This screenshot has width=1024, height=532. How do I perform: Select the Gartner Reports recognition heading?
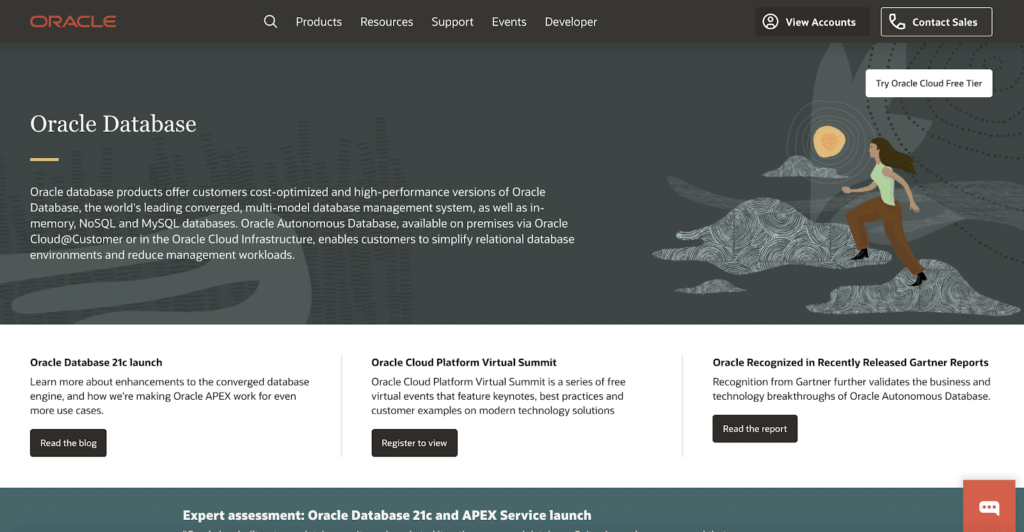click(850, 362)
